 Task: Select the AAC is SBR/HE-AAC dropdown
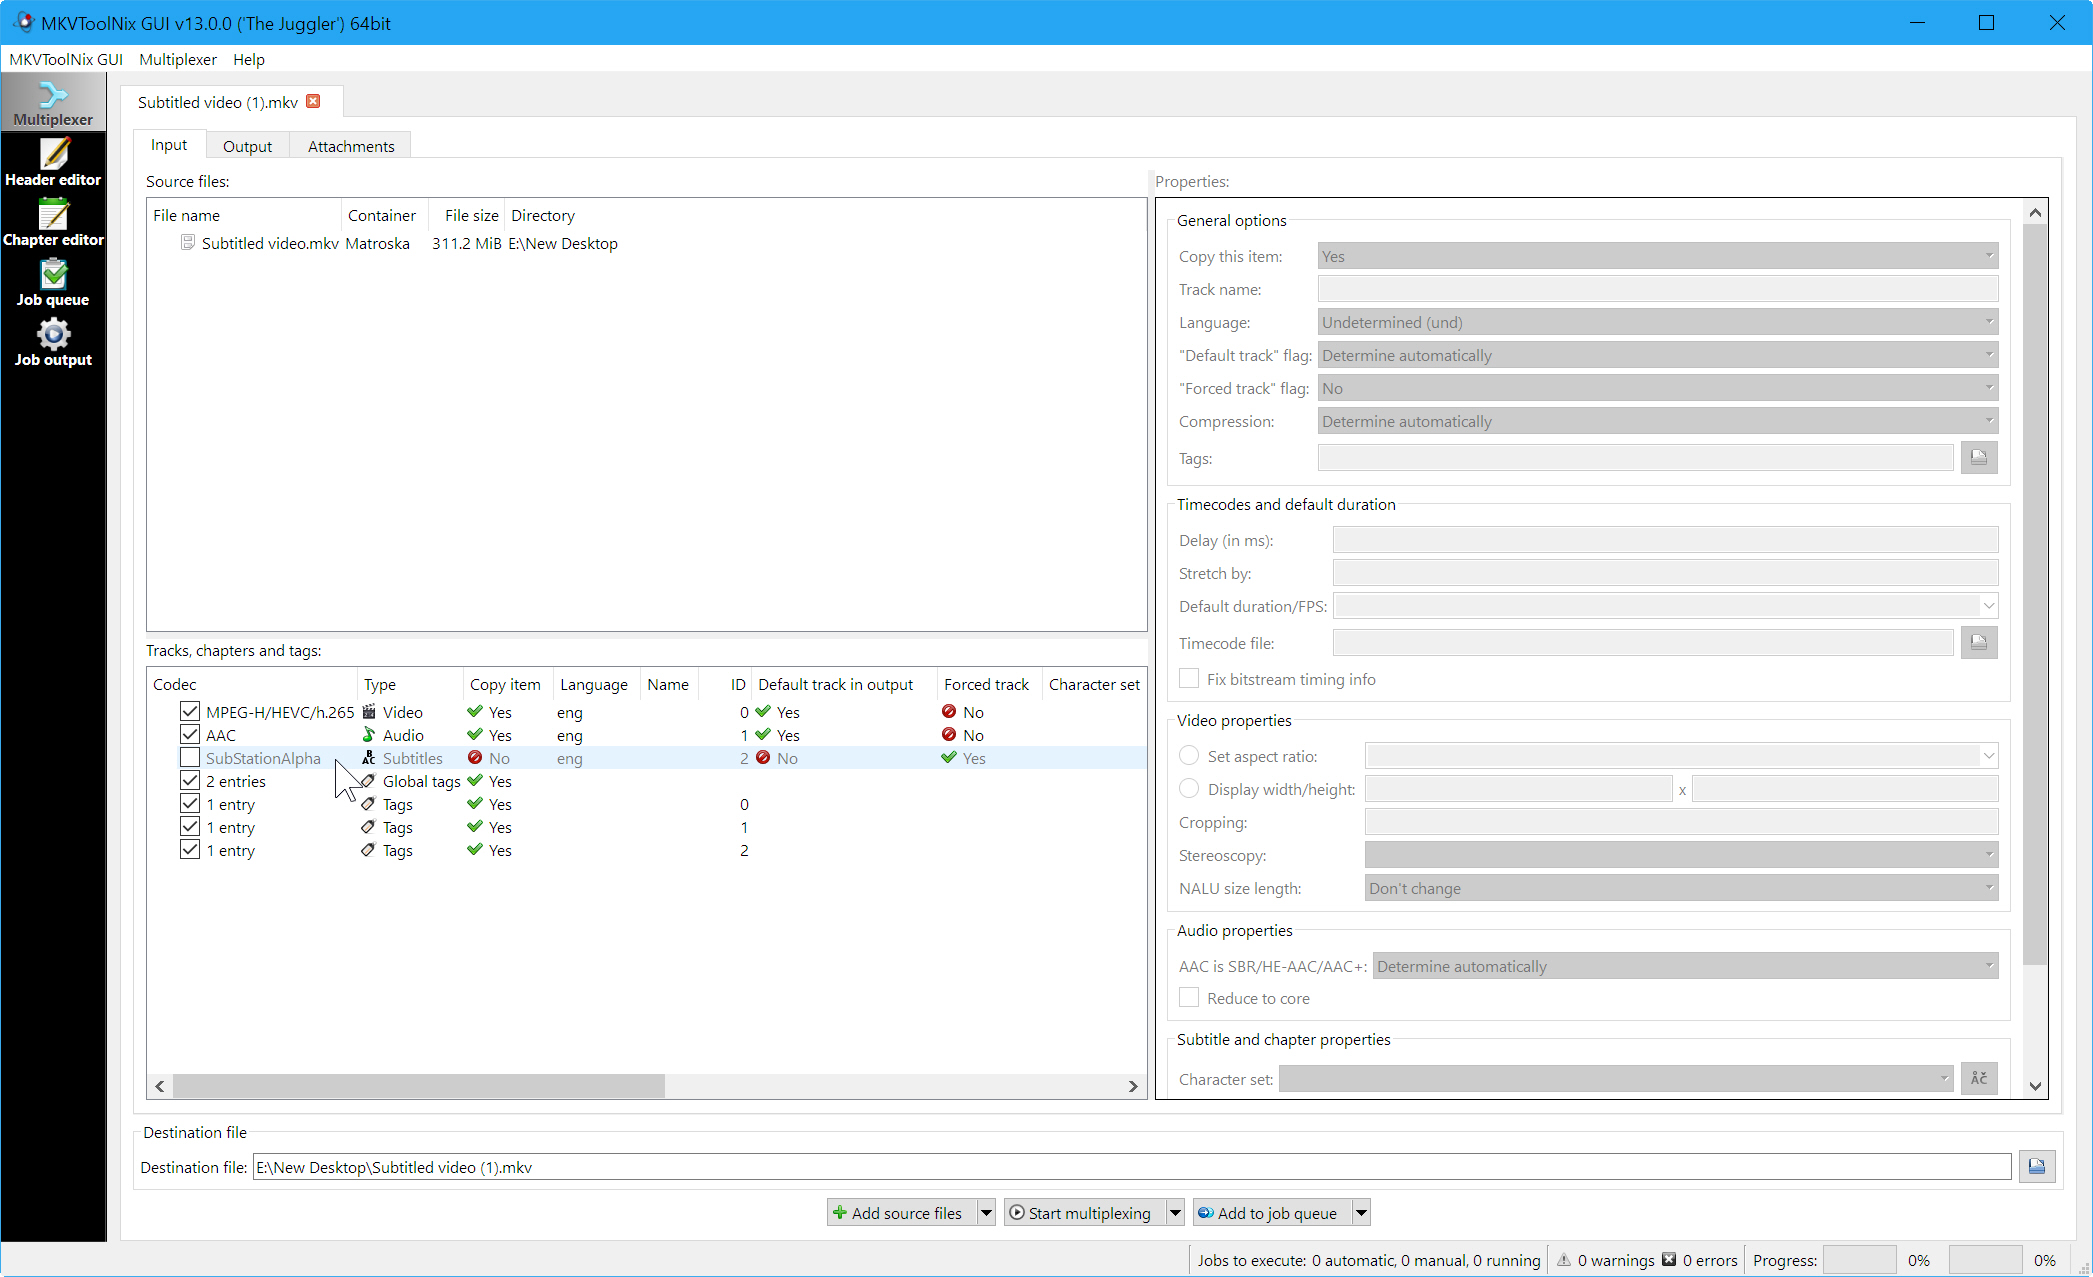[1685, 964]
